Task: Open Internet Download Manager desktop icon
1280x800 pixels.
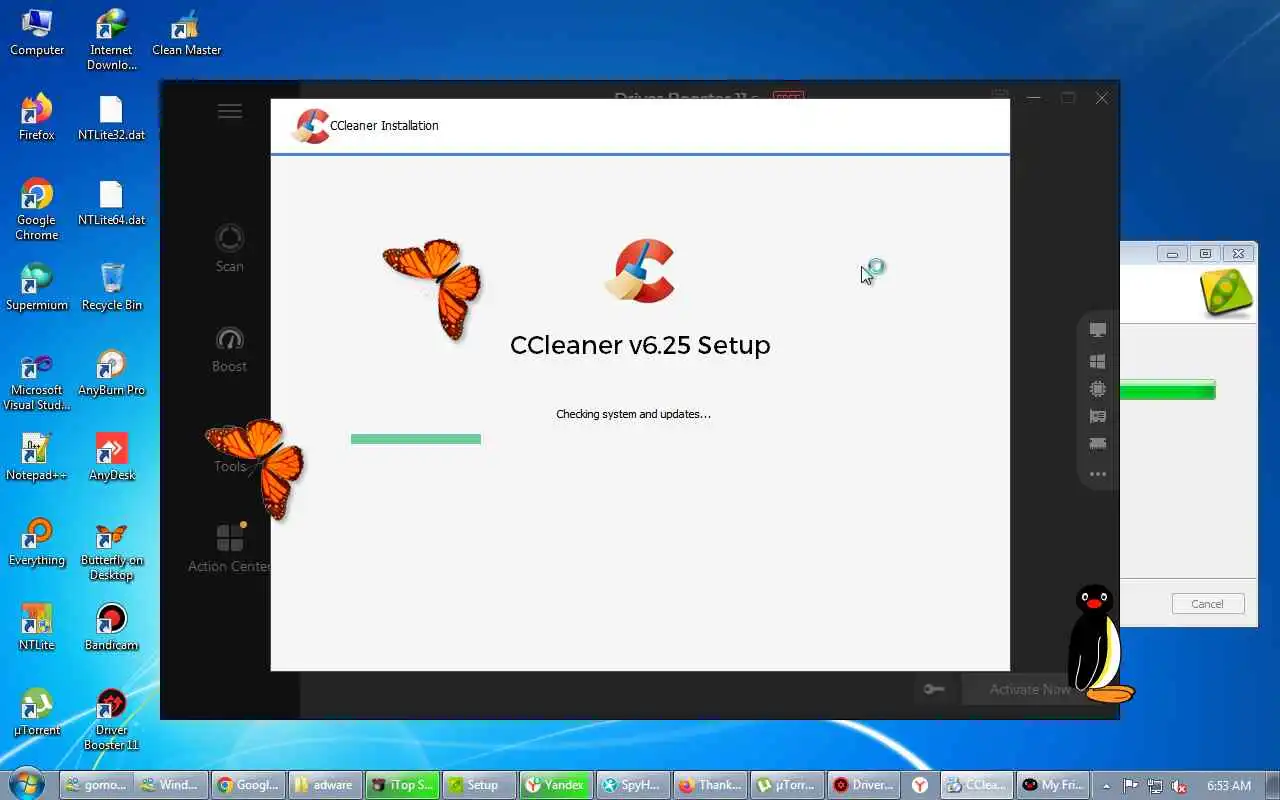Action: point(111,40)
